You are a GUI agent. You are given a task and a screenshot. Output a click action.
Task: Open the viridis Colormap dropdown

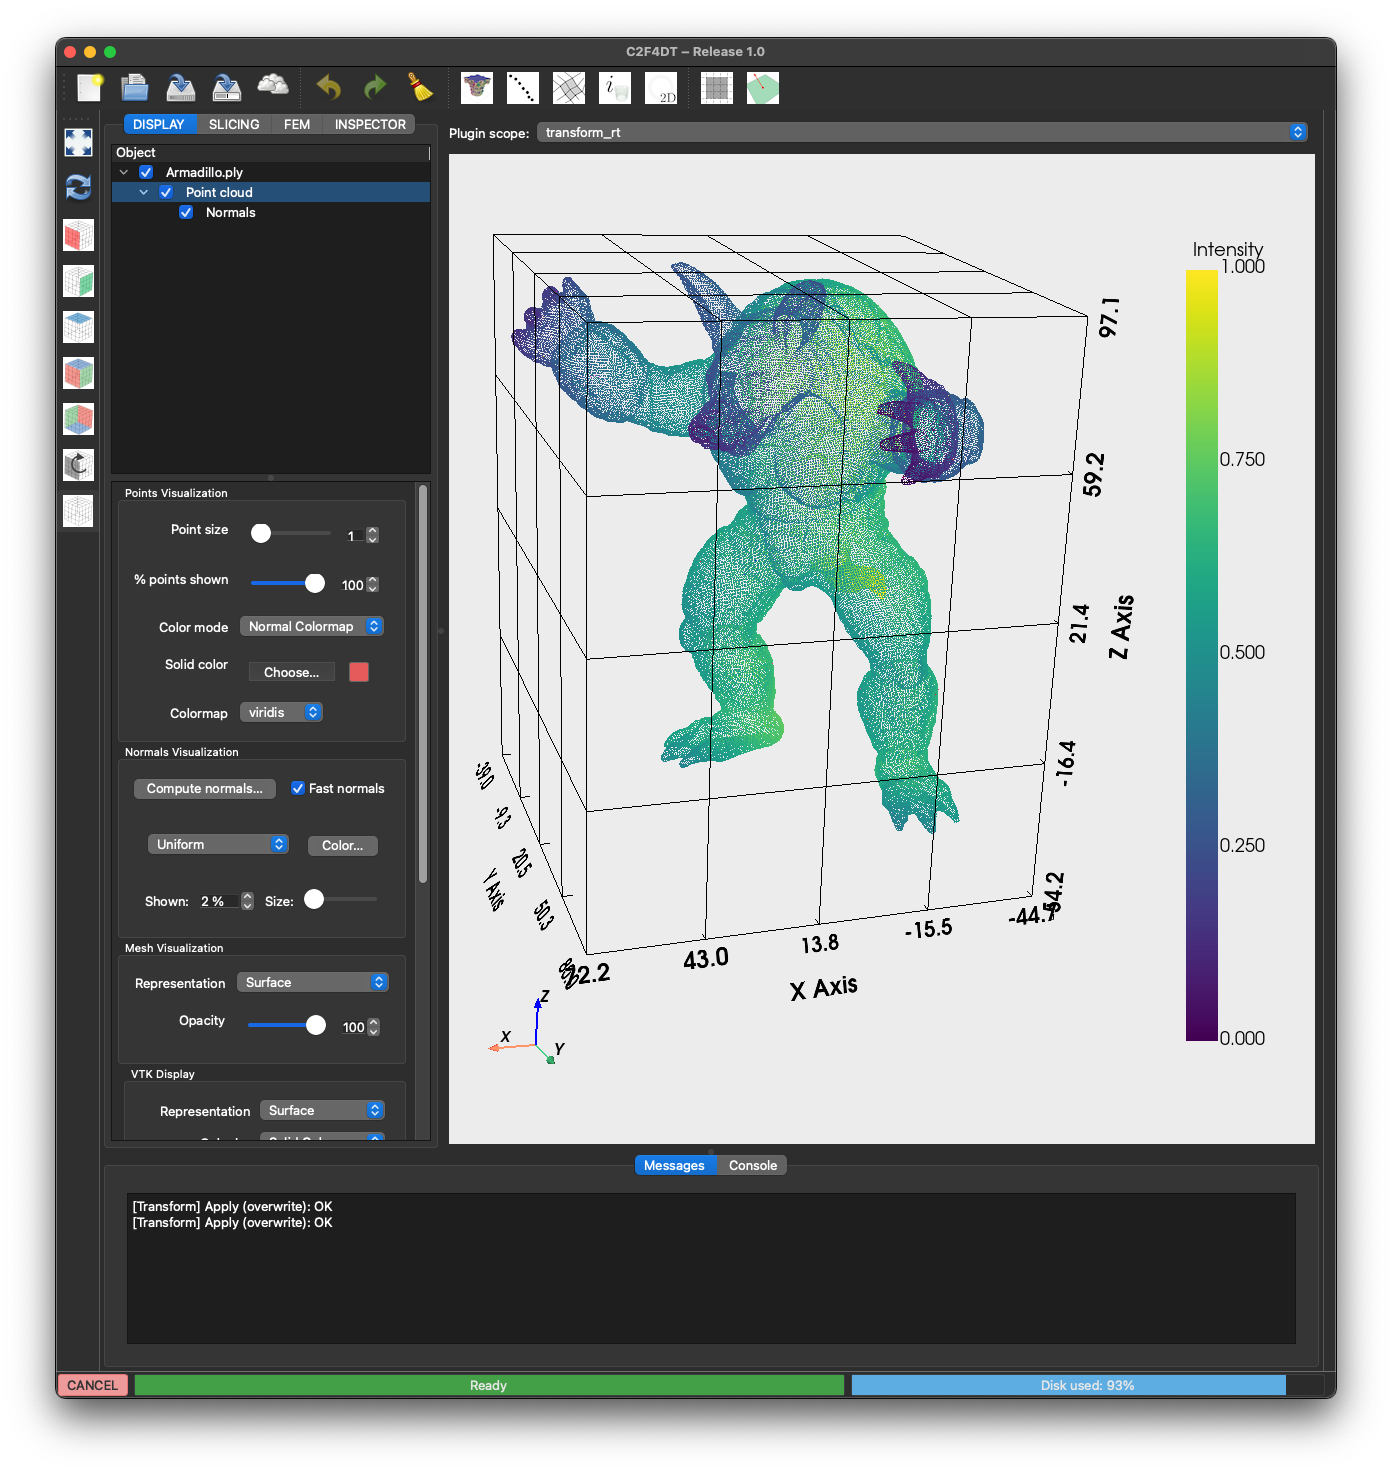point(281,712)
